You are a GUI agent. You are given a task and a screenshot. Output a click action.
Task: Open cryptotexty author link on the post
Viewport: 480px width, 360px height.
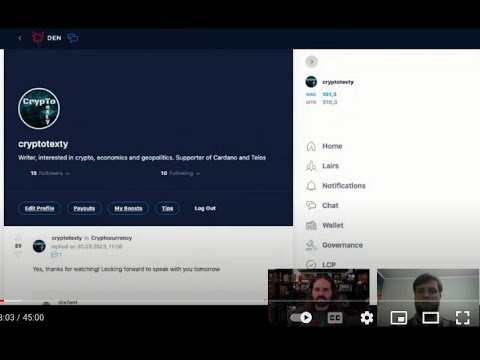pyautogui.click(x=67, y=238)
